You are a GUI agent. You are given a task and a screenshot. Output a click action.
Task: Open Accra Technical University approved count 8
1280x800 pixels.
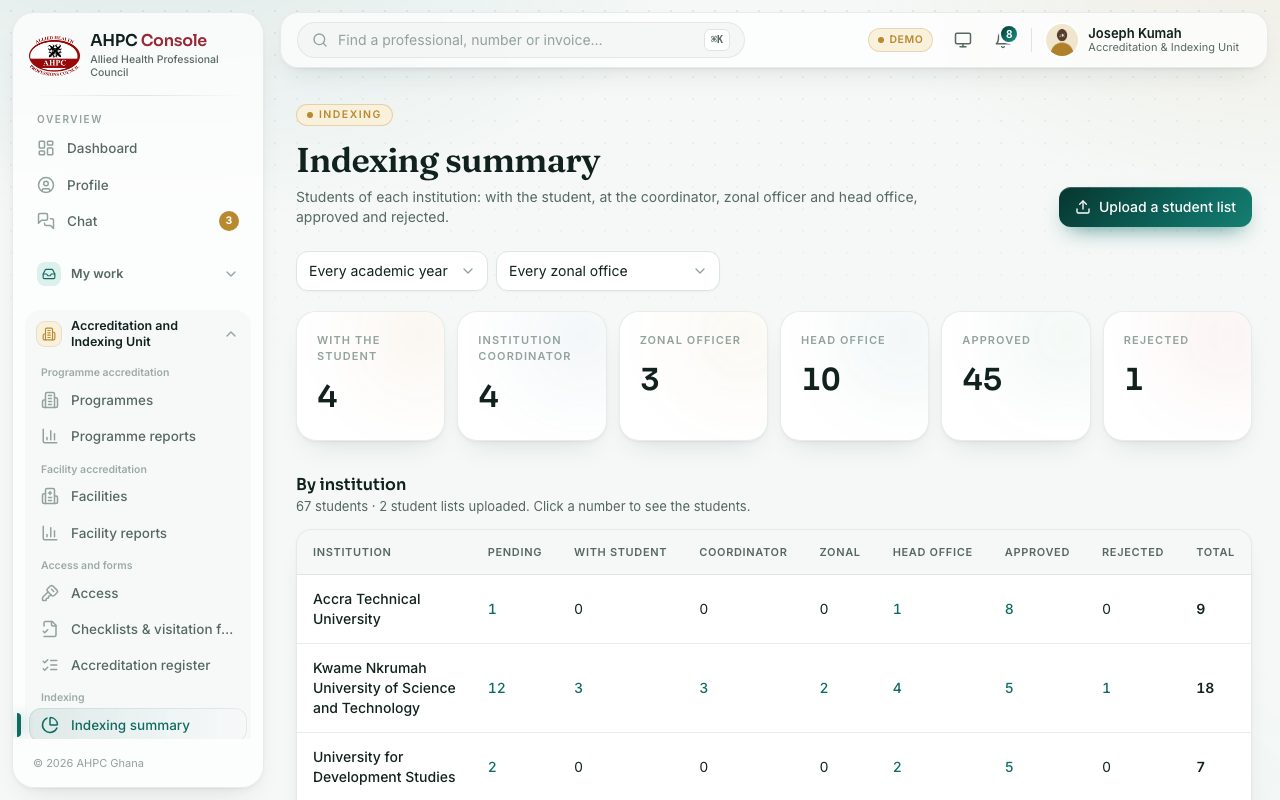1009,609
